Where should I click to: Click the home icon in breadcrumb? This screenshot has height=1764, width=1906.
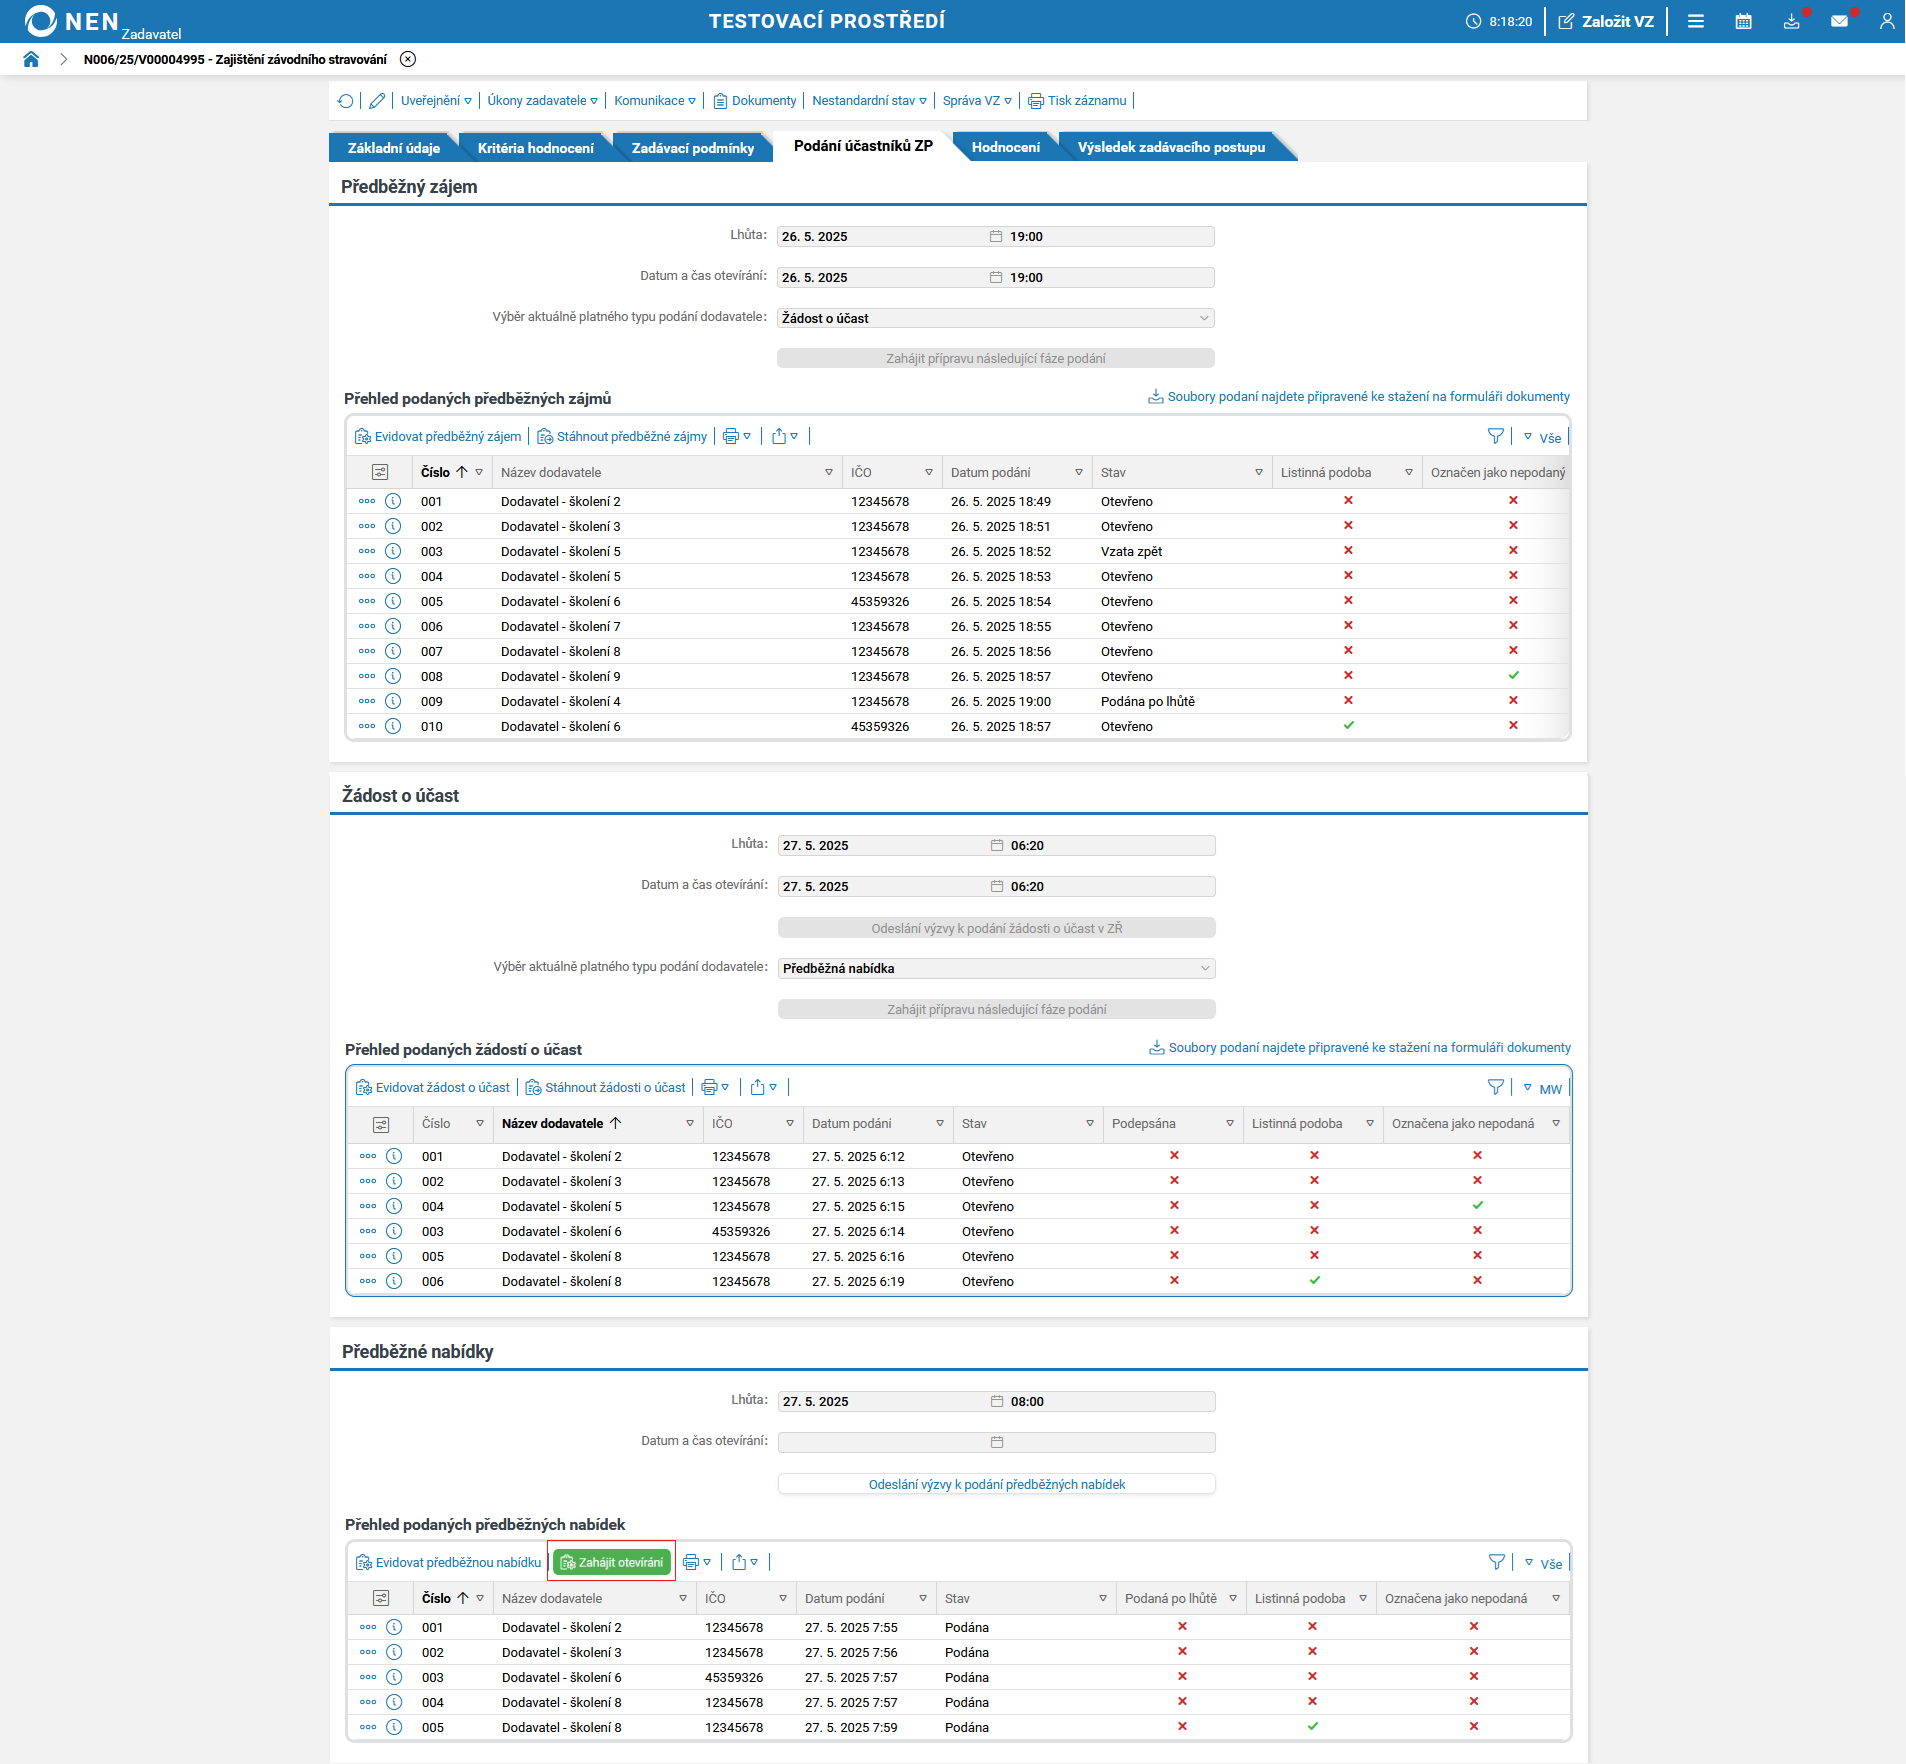pyautogui.click(x=31, y=59)
